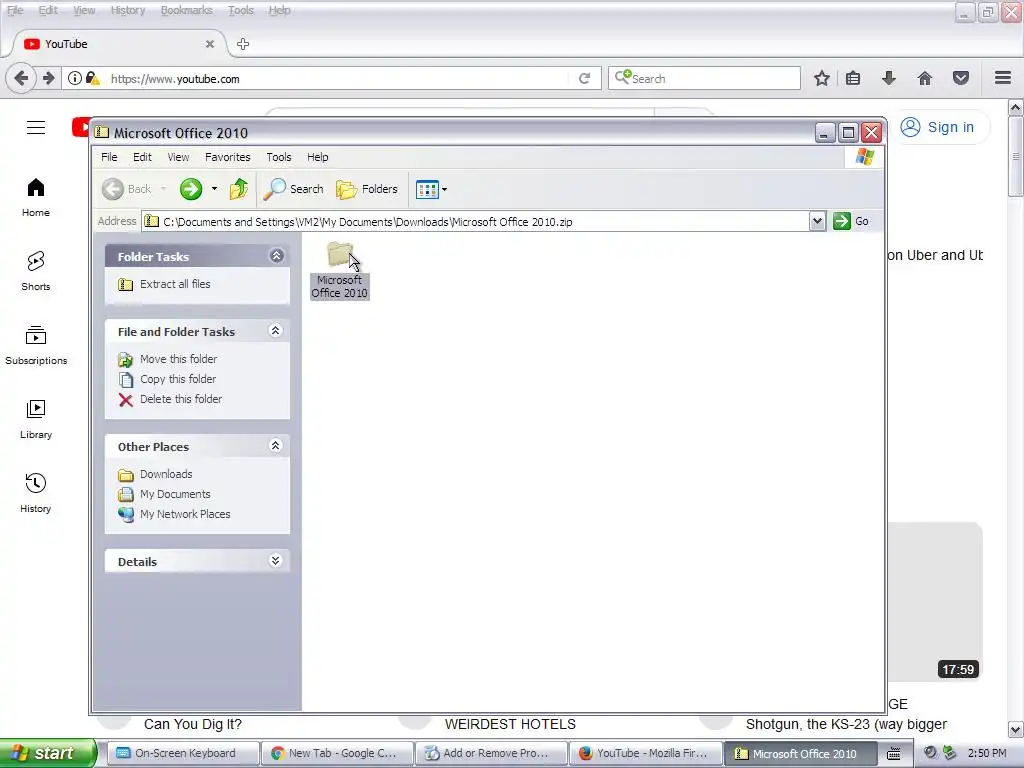
Task: Click Firefox forward navigation button
Action: click(x=48, y=79)
